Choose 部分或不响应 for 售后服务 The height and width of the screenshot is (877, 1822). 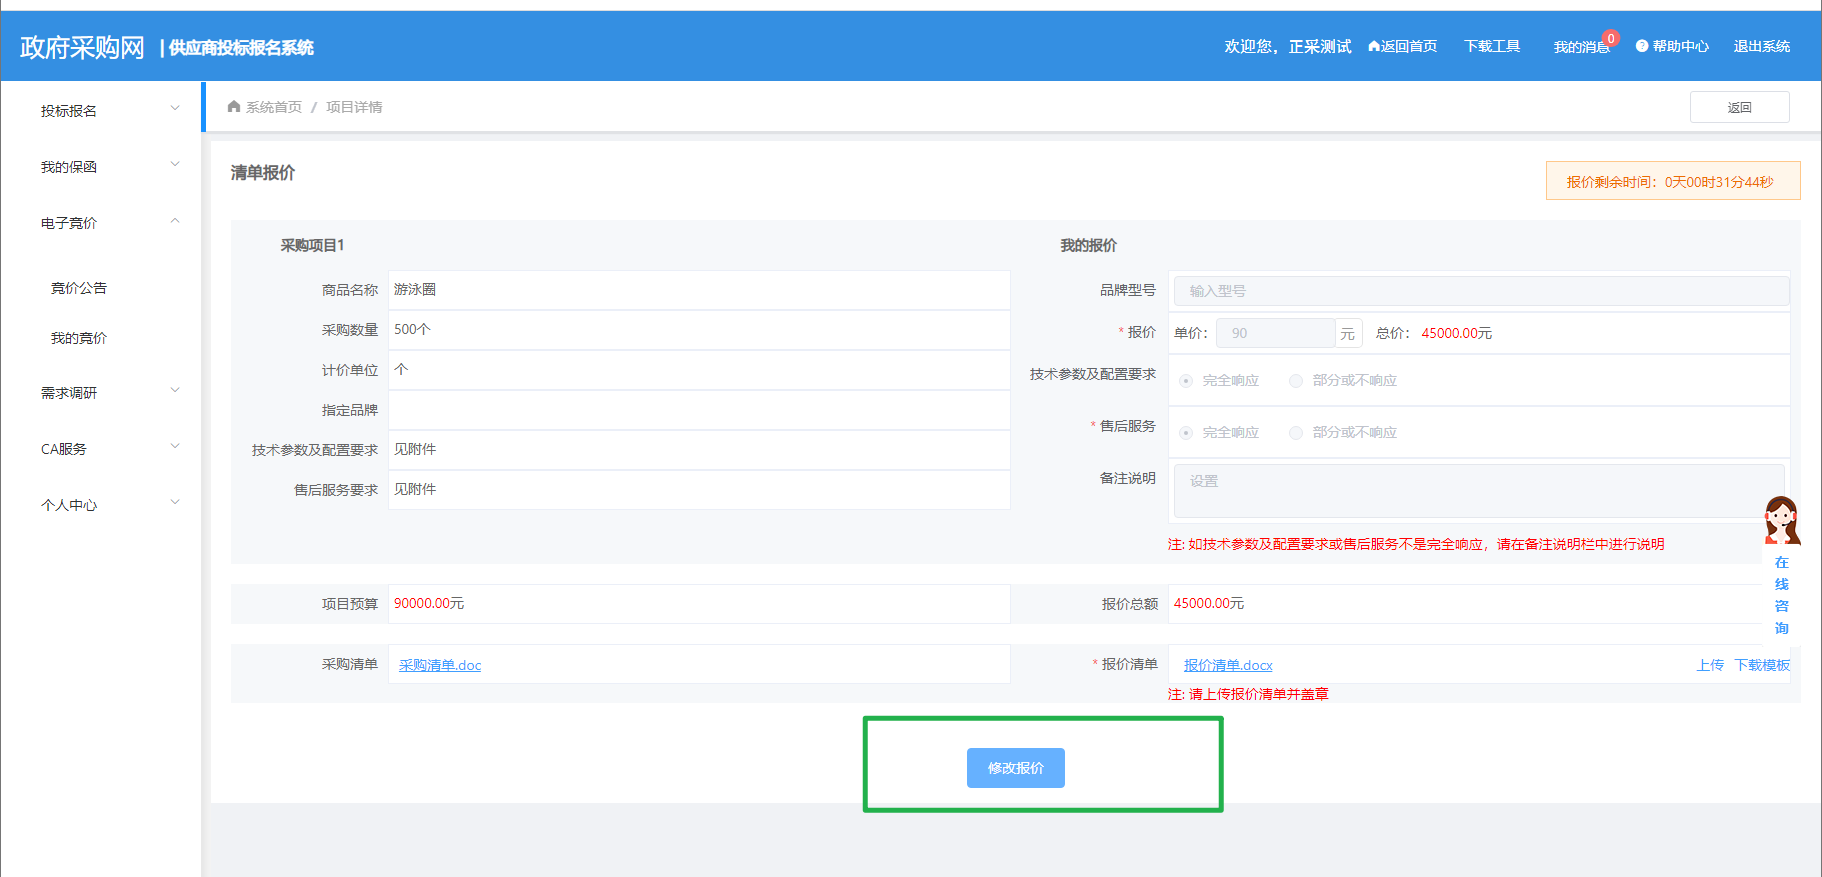click(1296, 433)
